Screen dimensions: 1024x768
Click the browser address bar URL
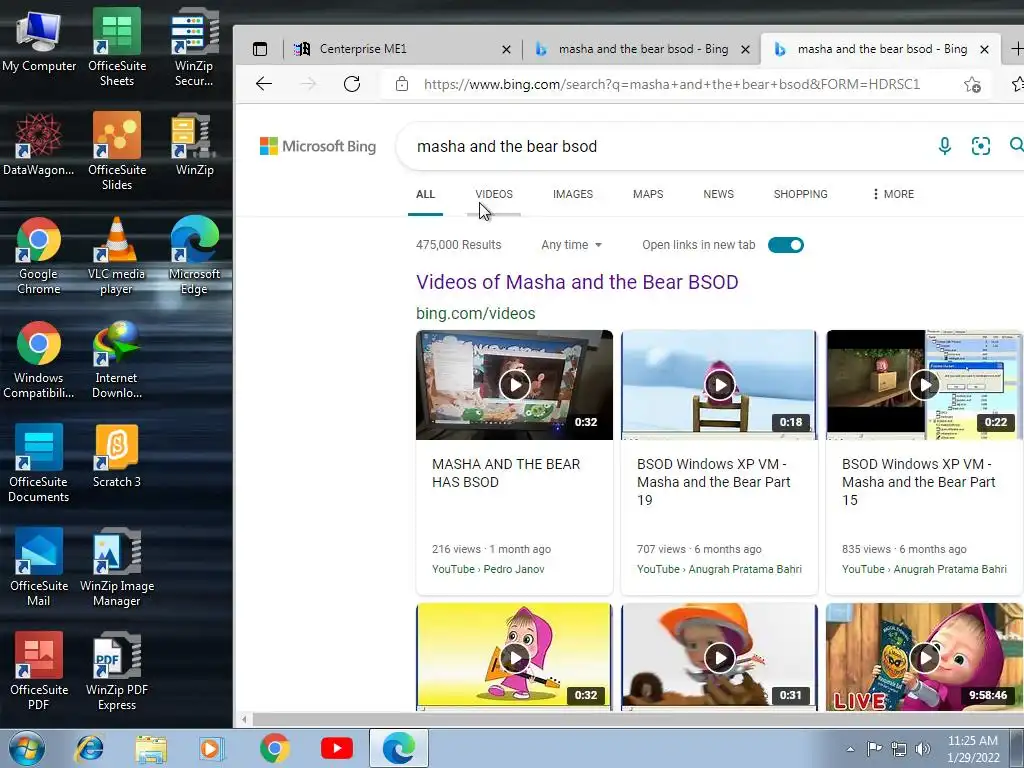coord(672,84)
